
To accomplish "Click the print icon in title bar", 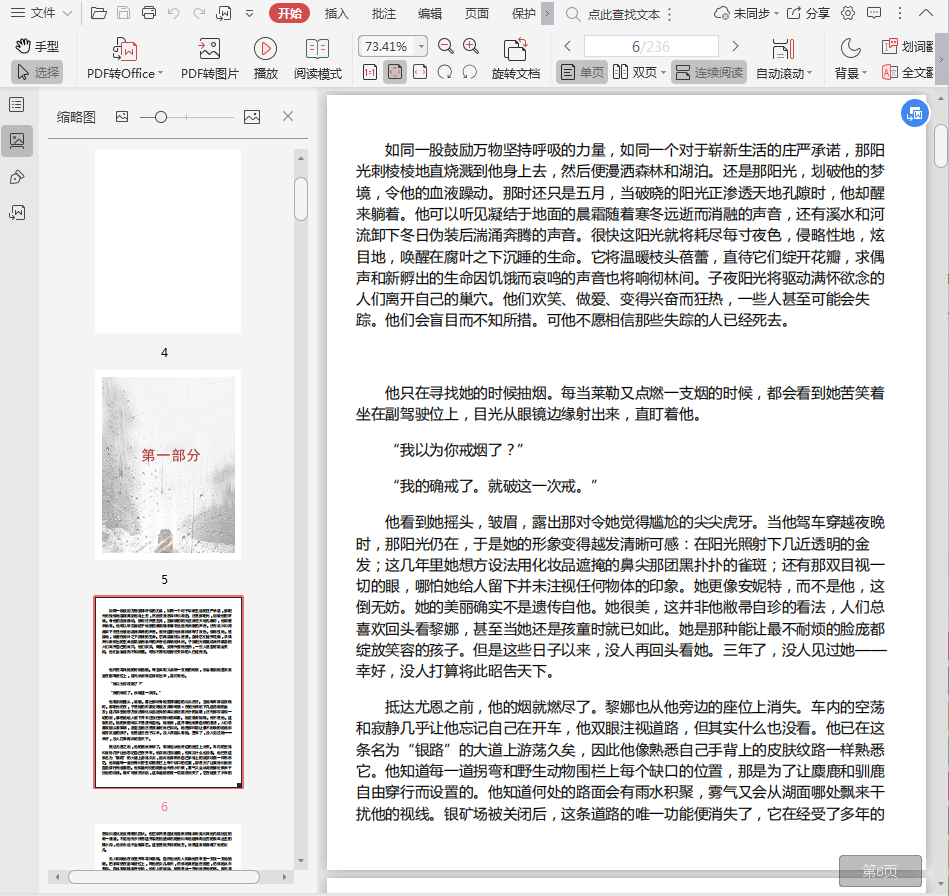I will pyautogui.click(x=149, y=14).
